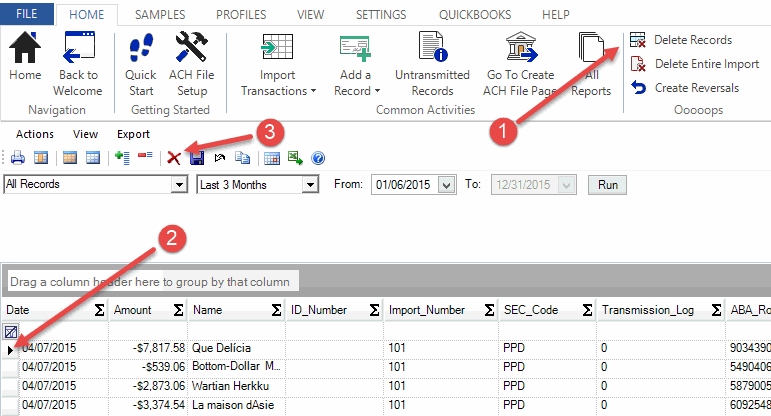Viewport: 771px width, 416px height.
Task: Click the green Excel export icon
Action: pos(295,158)
